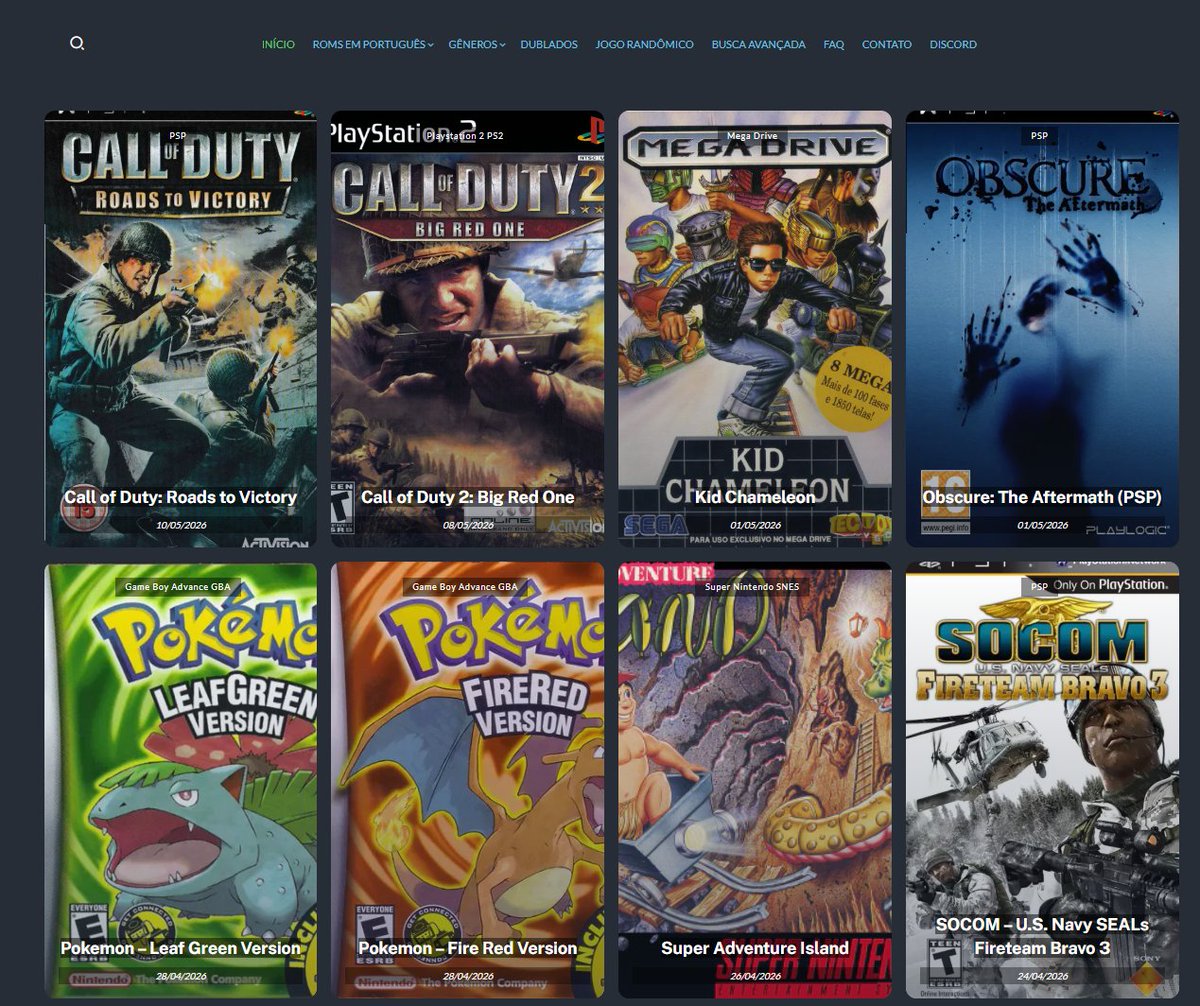Image resolution: width=1200 pixels, height=1006 pixels.
Task: Click the 28/04/2026 date on Fire Red card
Action: [468, 976]
